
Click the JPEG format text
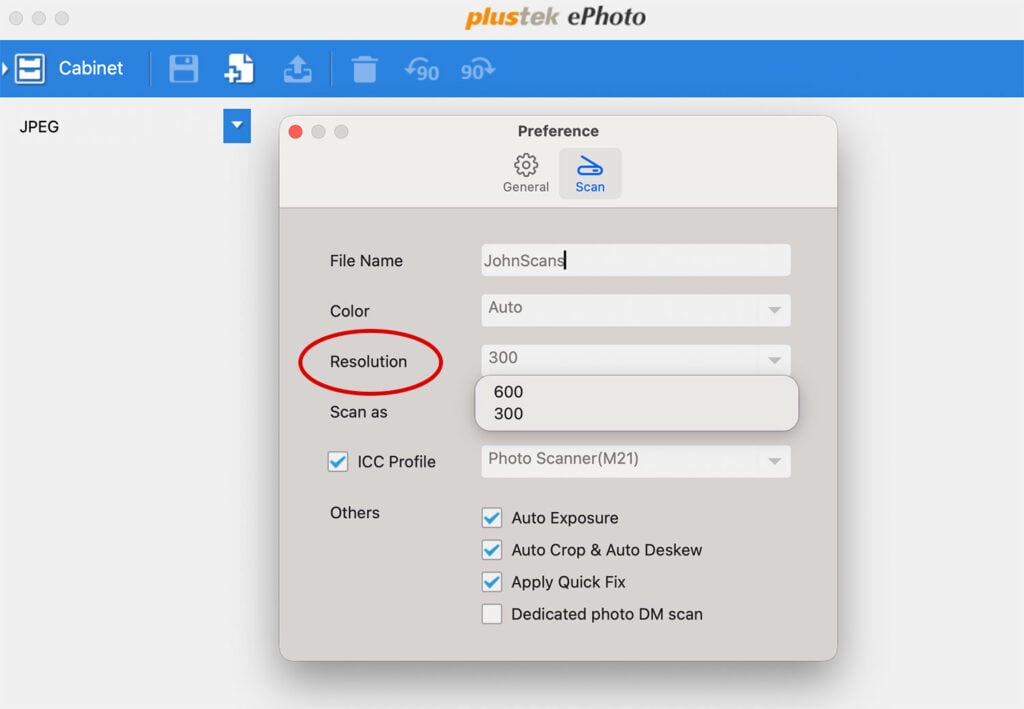[39, 127]
